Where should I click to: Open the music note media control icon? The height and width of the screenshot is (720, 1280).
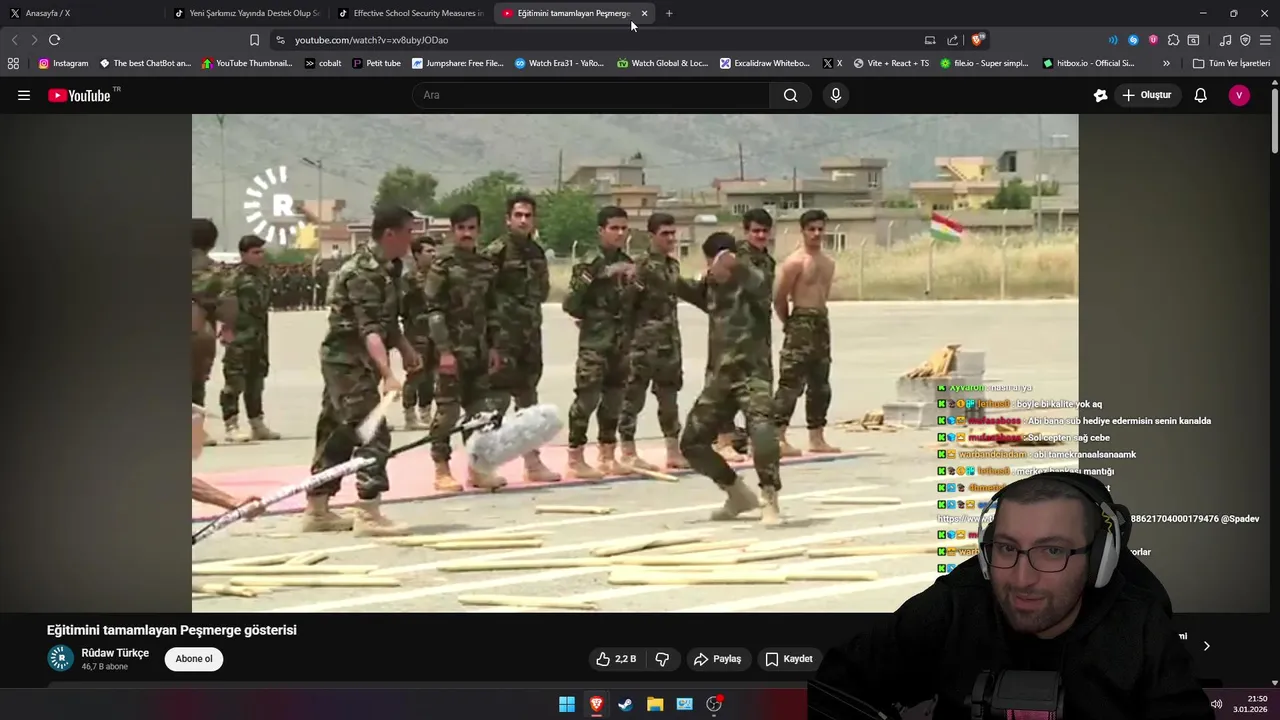(x=1225, y=40)
